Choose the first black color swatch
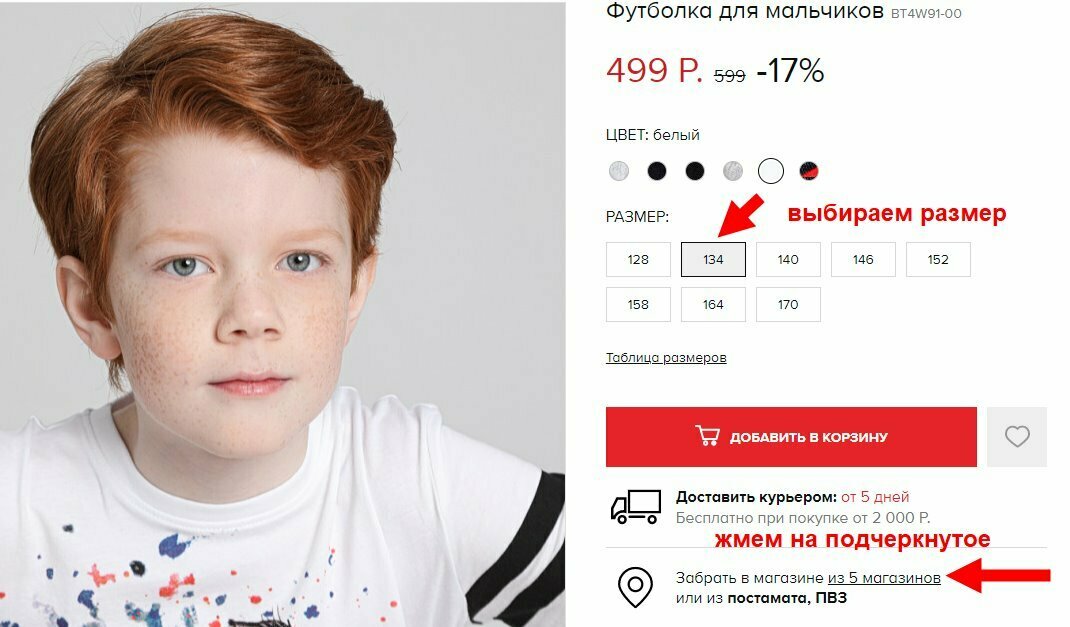1070x627 pixels. point(656,171)
